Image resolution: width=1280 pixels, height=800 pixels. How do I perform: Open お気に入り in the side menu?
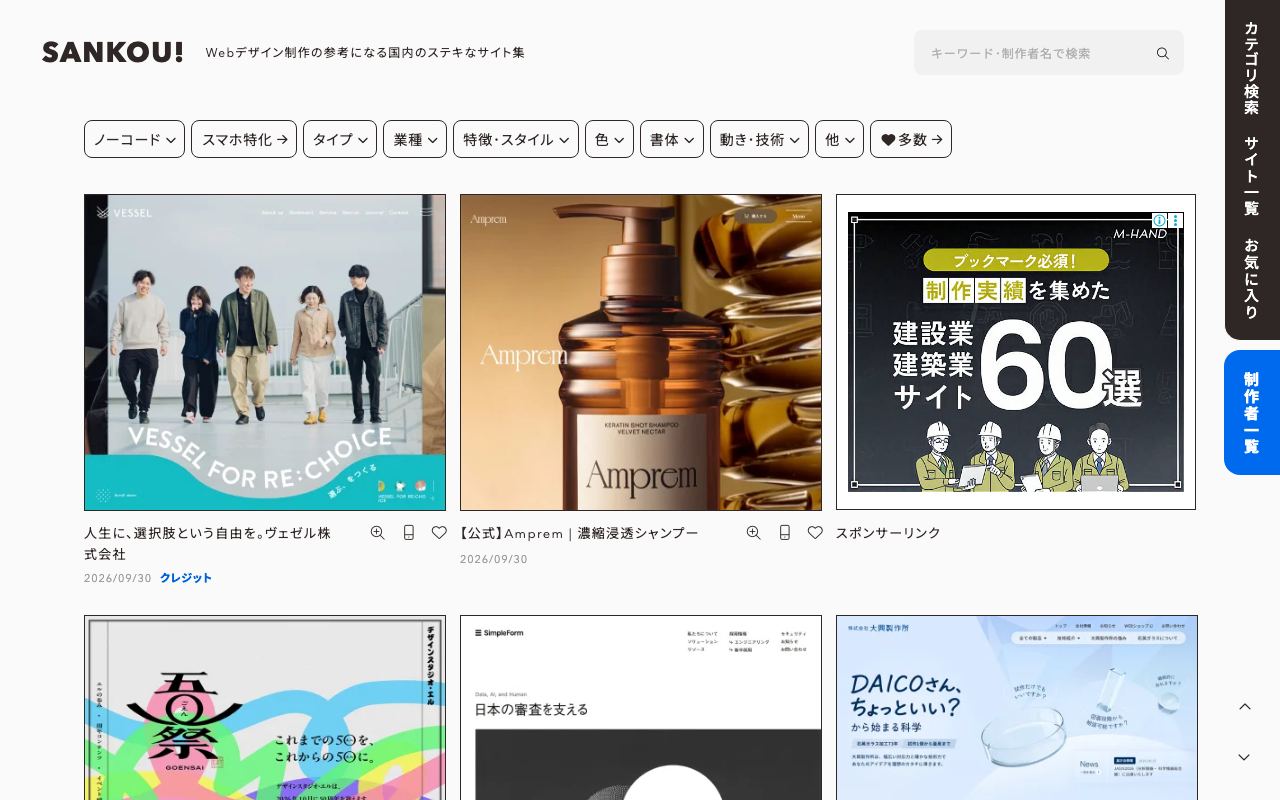[x=1251, y=278]
